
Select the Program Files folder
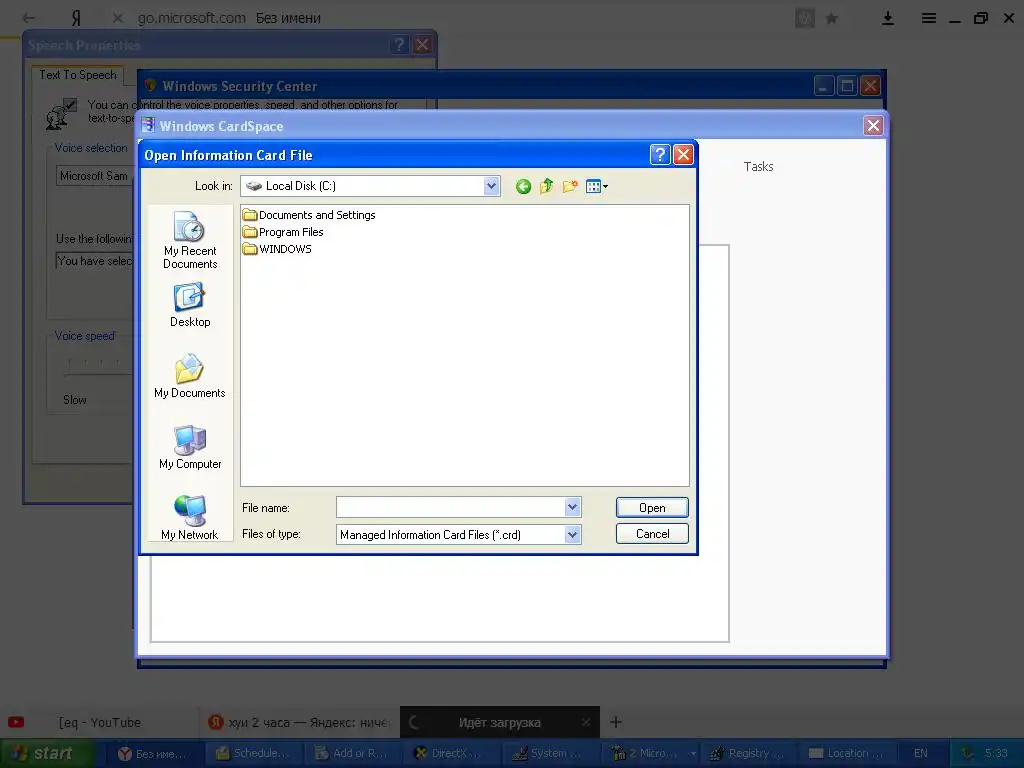[283, 232]
